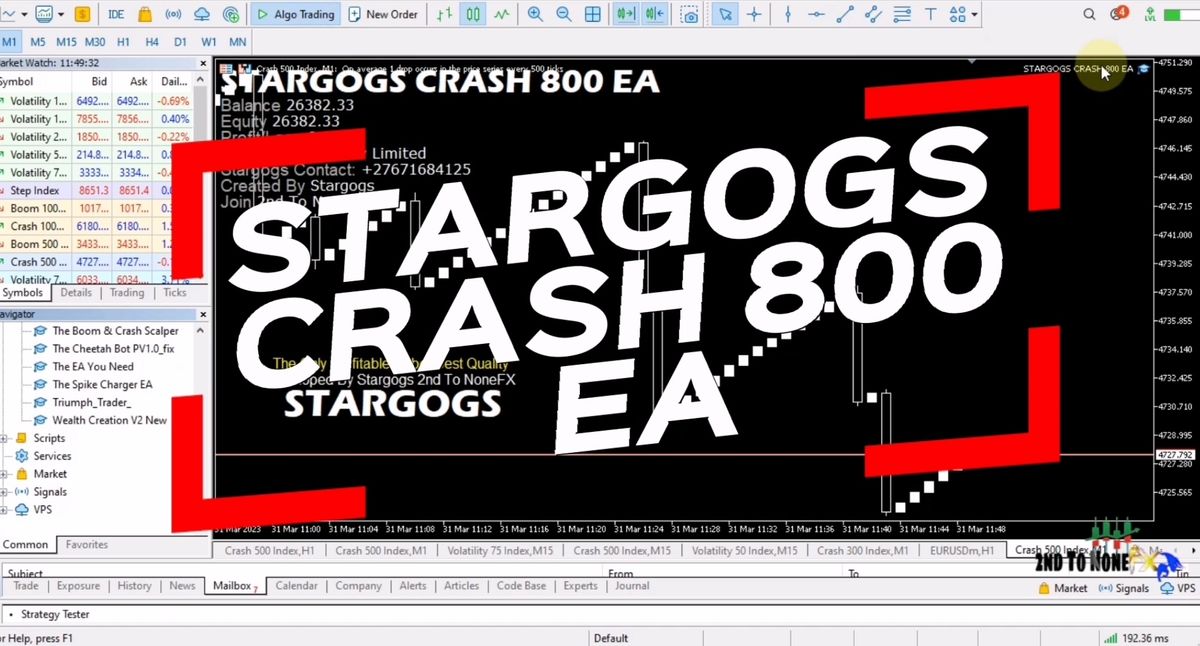This screenshot has width=1200, height=646.
Task: Click the New Order button
Action: (381, 14)
